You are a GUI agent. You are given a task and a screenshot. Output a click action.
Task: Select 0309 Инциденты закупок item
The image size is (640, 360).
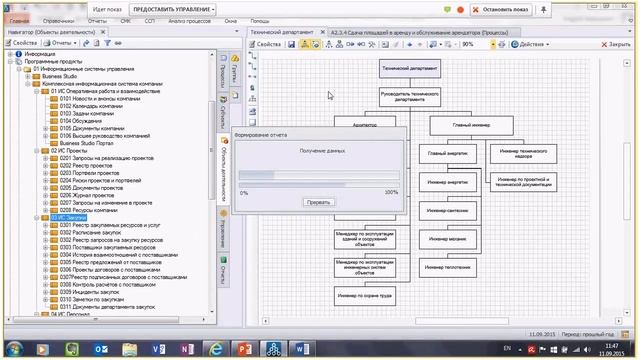pos(89,292)
